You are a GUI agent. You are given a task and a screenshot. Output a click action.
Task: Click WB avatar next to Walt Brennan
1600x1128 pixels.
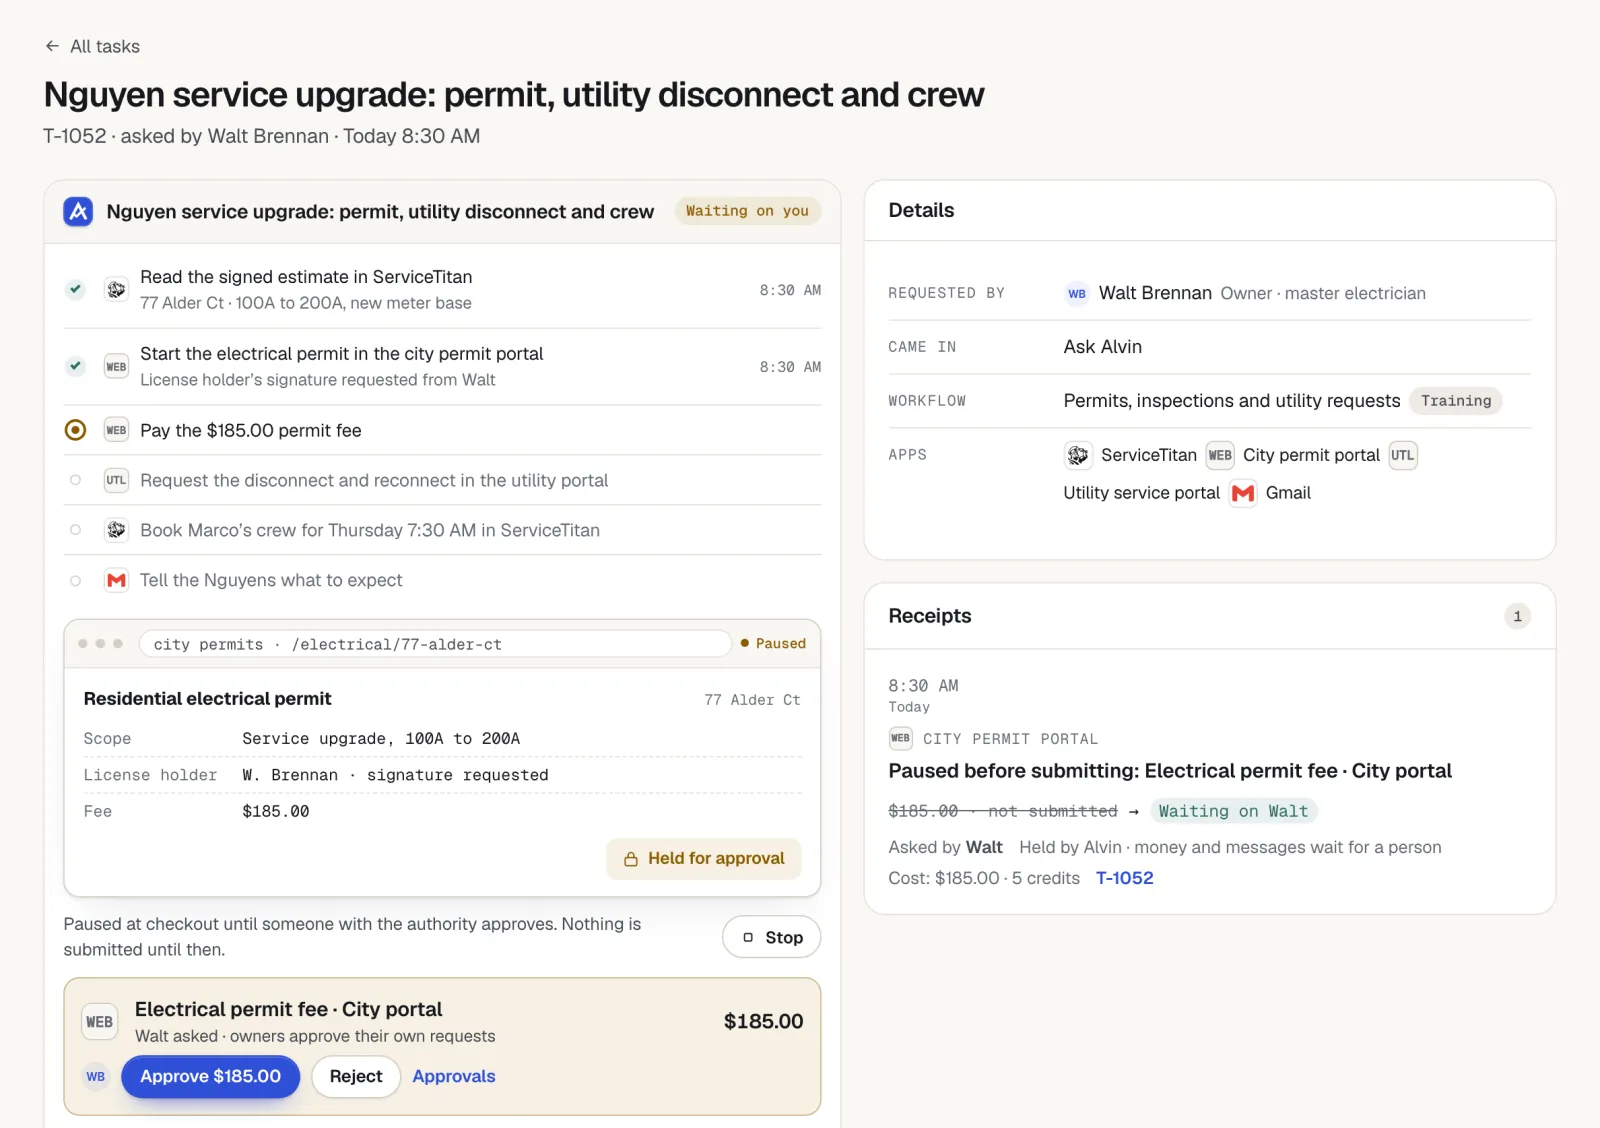(x=1076, y=294)
